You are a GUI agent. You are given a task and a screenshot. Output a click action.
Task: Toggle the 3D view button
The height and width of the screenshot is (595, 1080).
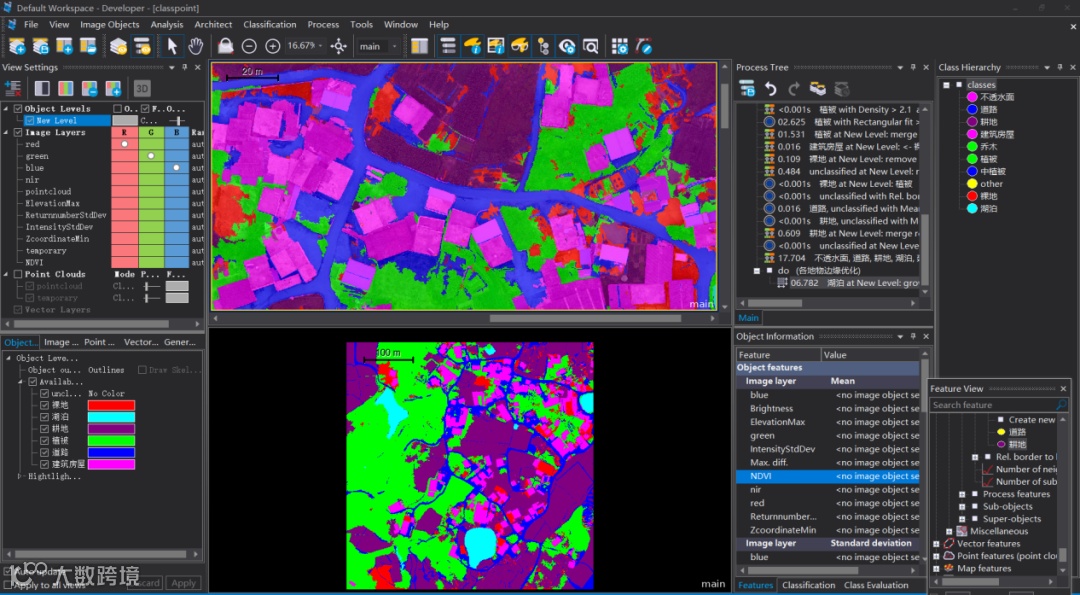pyautogui.click(x=142, y=88)
